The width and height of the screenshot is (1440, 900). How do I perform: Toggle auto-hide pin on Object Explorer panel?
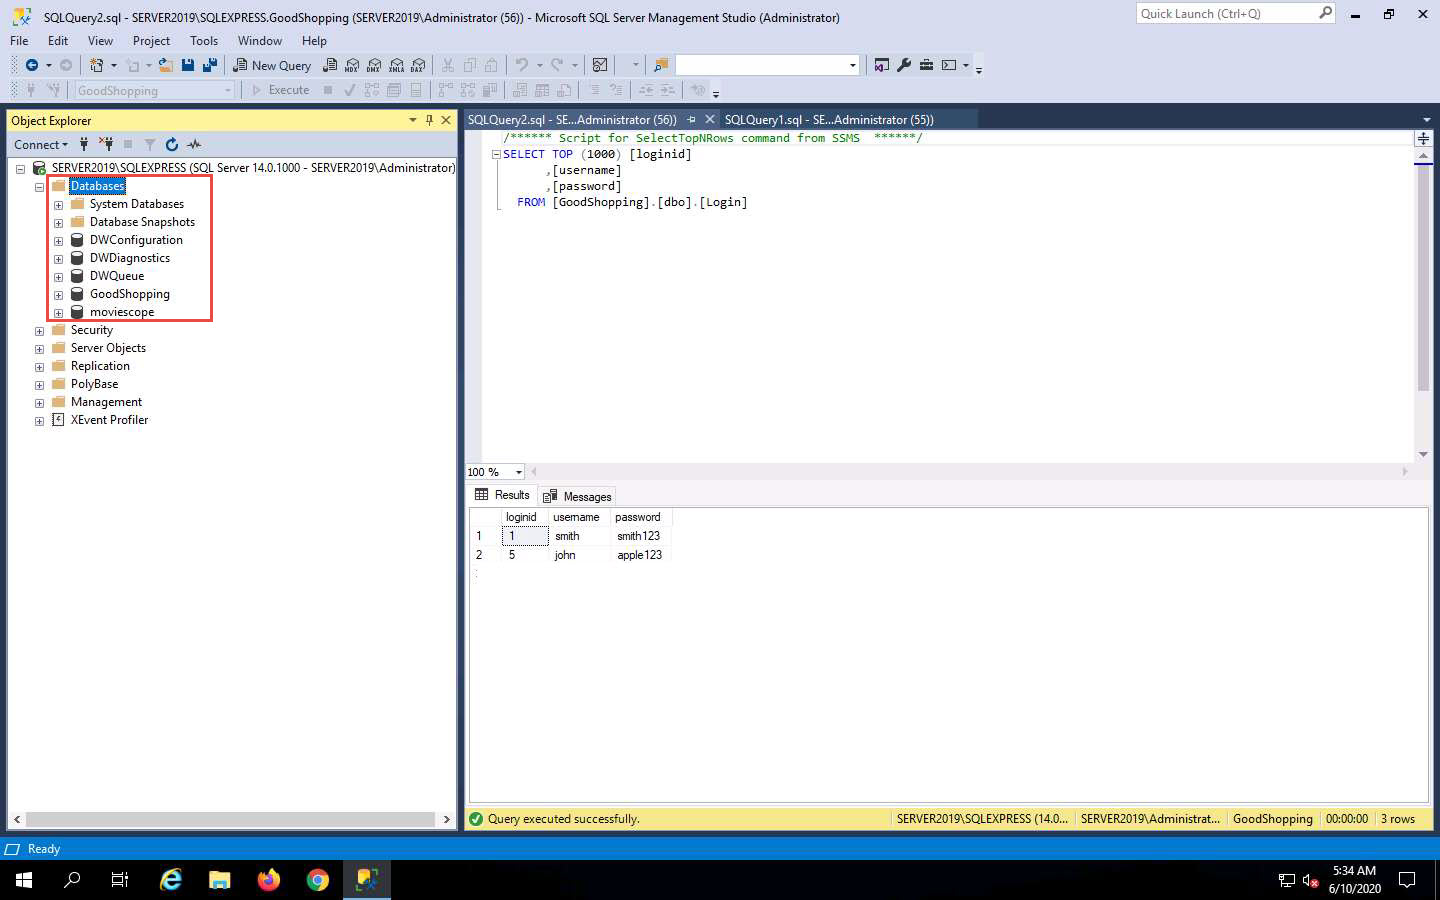point(429,120)
